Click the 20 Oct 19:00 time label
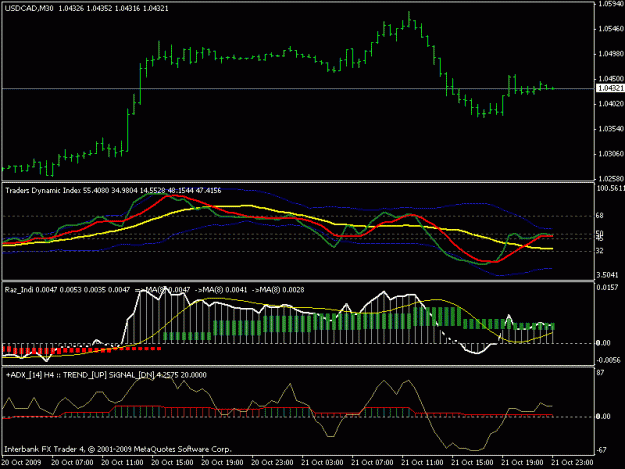Viewport: 625px width, 469px height. [222, 462]
